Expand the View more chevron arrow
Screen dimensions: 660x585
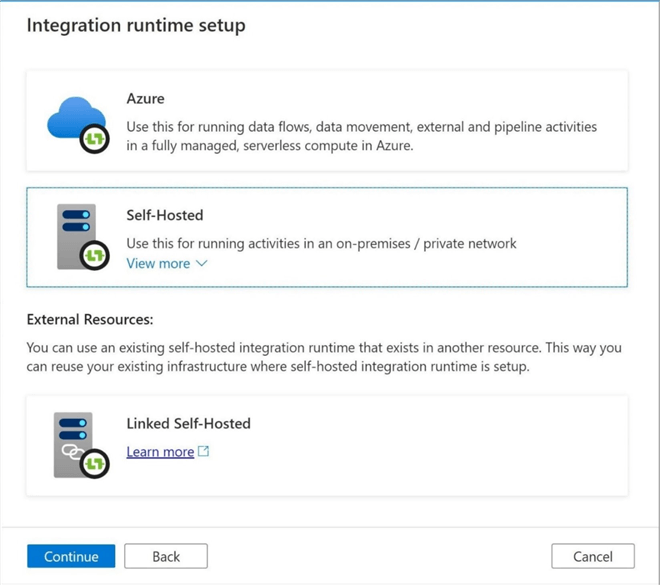[x=201, y=264]
